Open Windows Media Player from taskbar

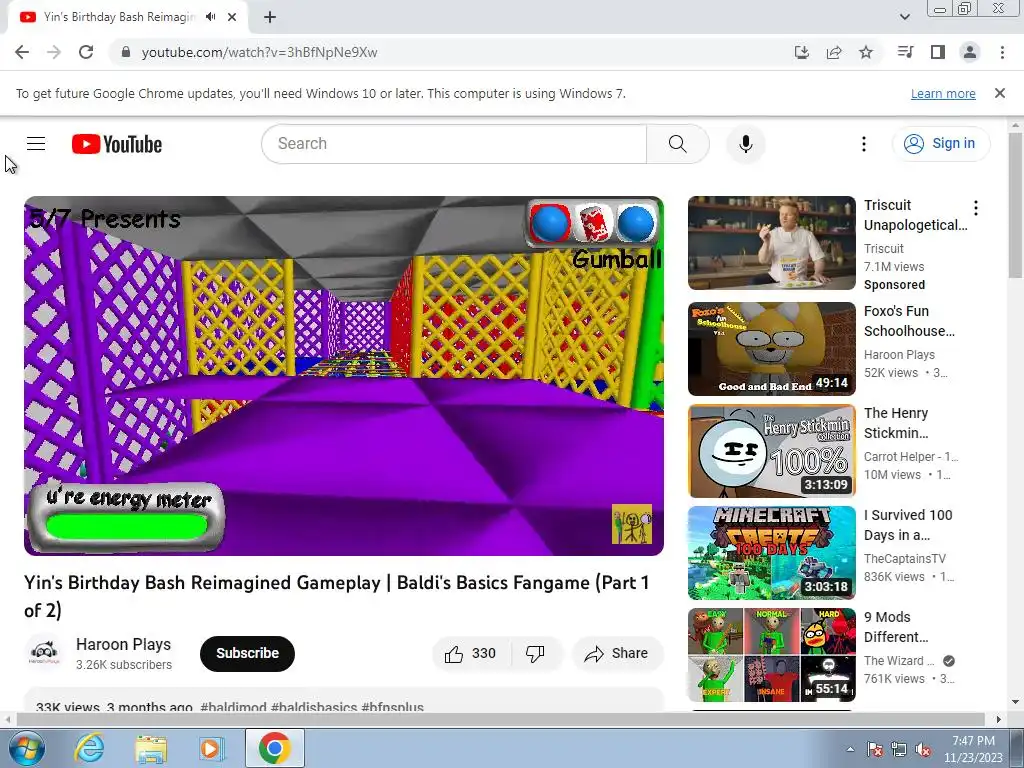pyautogui.click(x=211, y=748)
